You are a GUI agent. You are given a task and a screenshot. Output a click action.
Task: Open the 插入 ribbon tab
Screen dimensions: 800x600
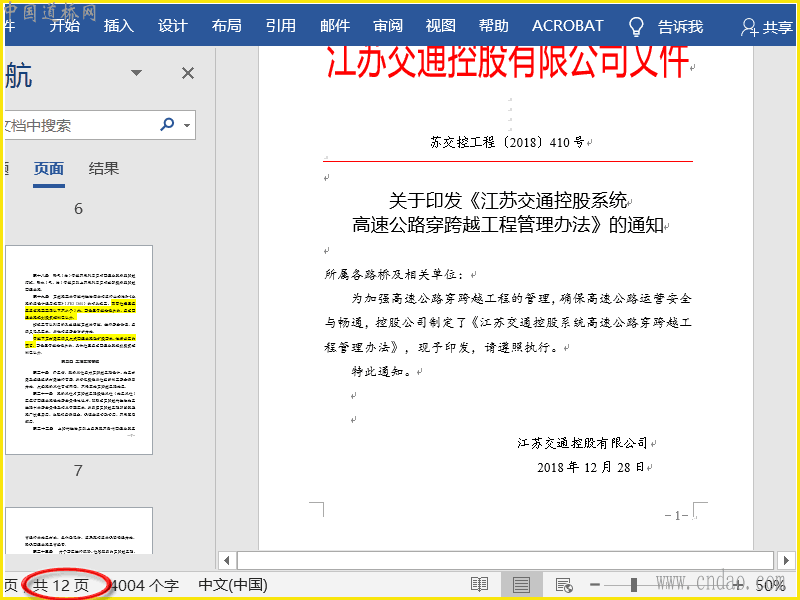(x=119, y=26)
